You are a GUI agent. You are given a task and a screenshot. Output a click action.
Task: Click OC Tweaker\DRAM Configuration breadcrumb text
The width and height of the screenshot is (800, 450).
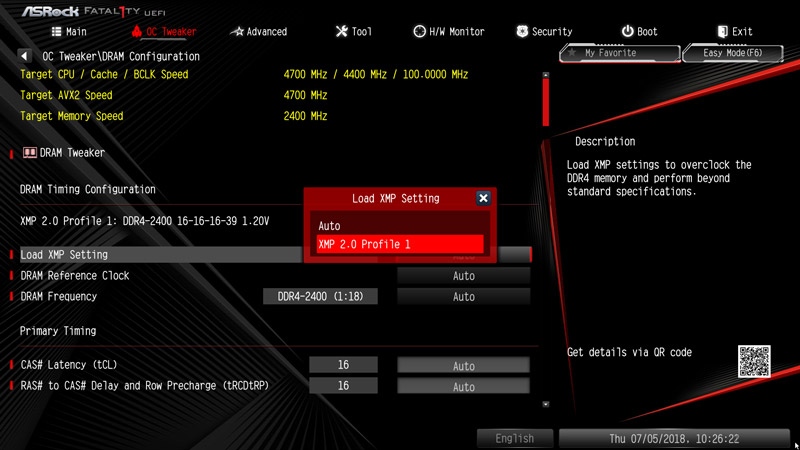121,56
